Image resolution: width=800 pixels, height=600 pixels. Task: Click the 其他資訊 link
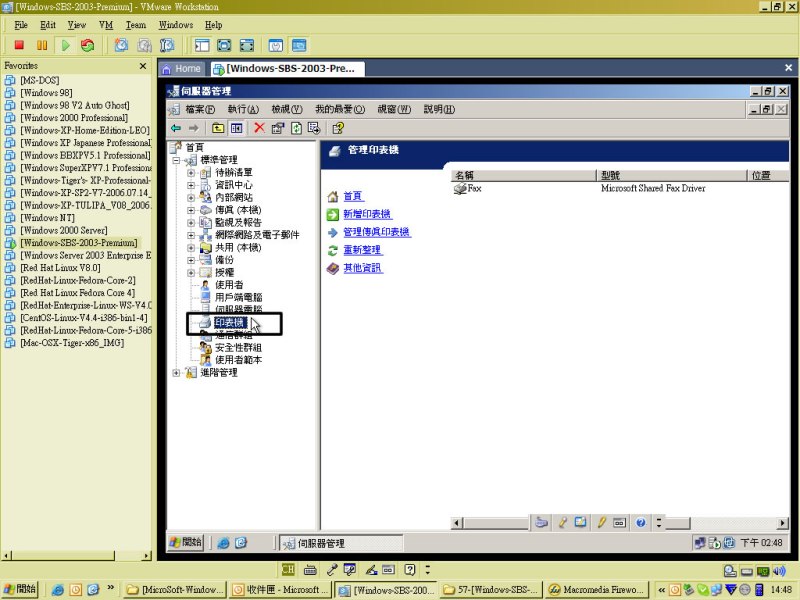click(x=362, y=268)
